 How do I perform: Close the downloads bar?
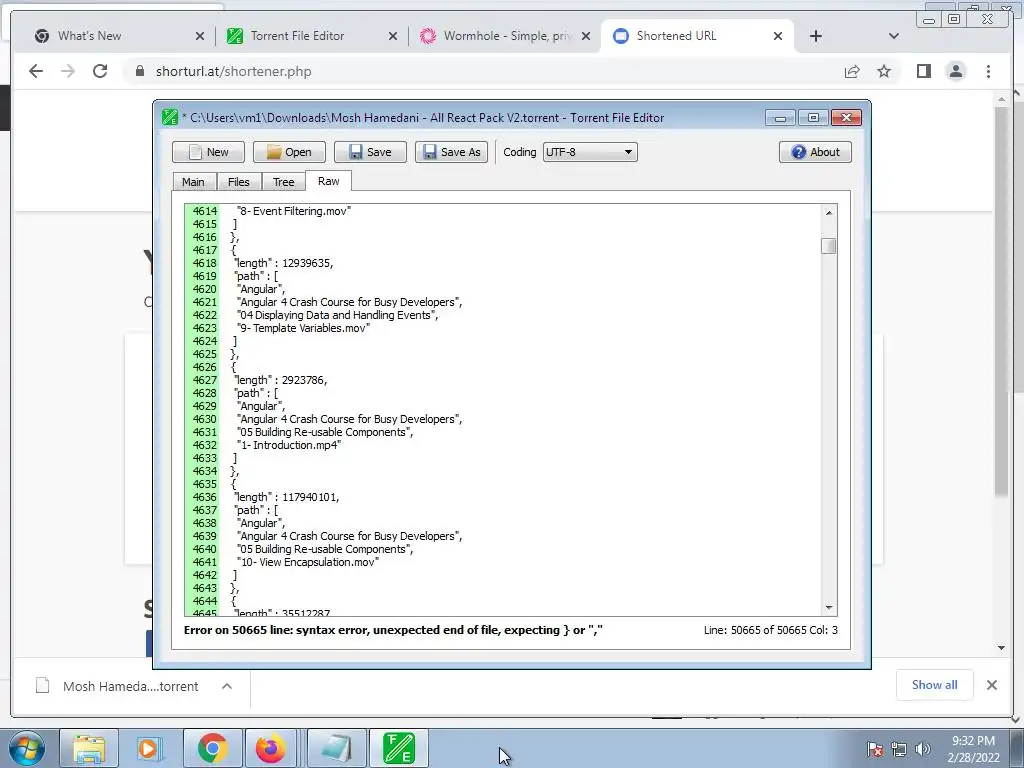992,685
